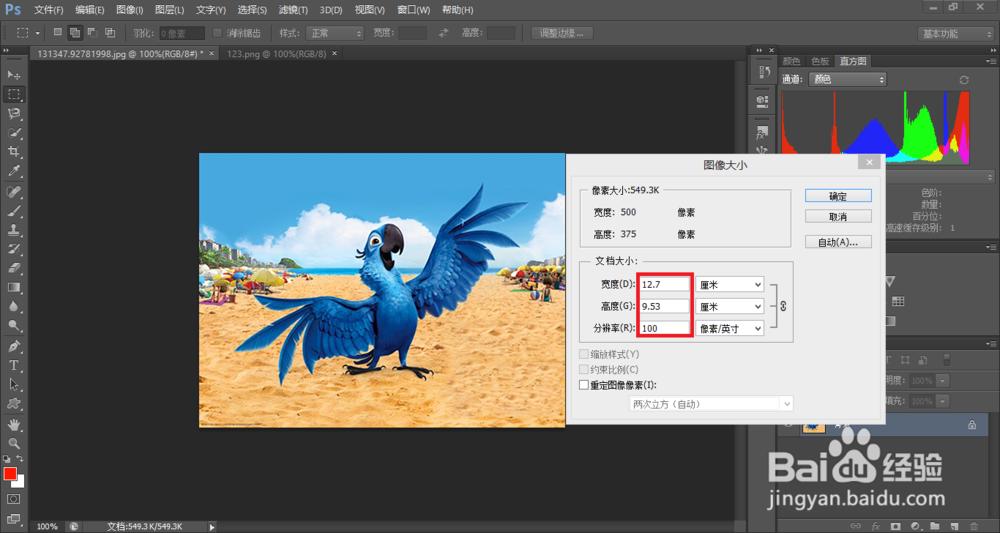Click 自动(A)... button
This screenshot has height=533, width=1000.
point(838,242)
